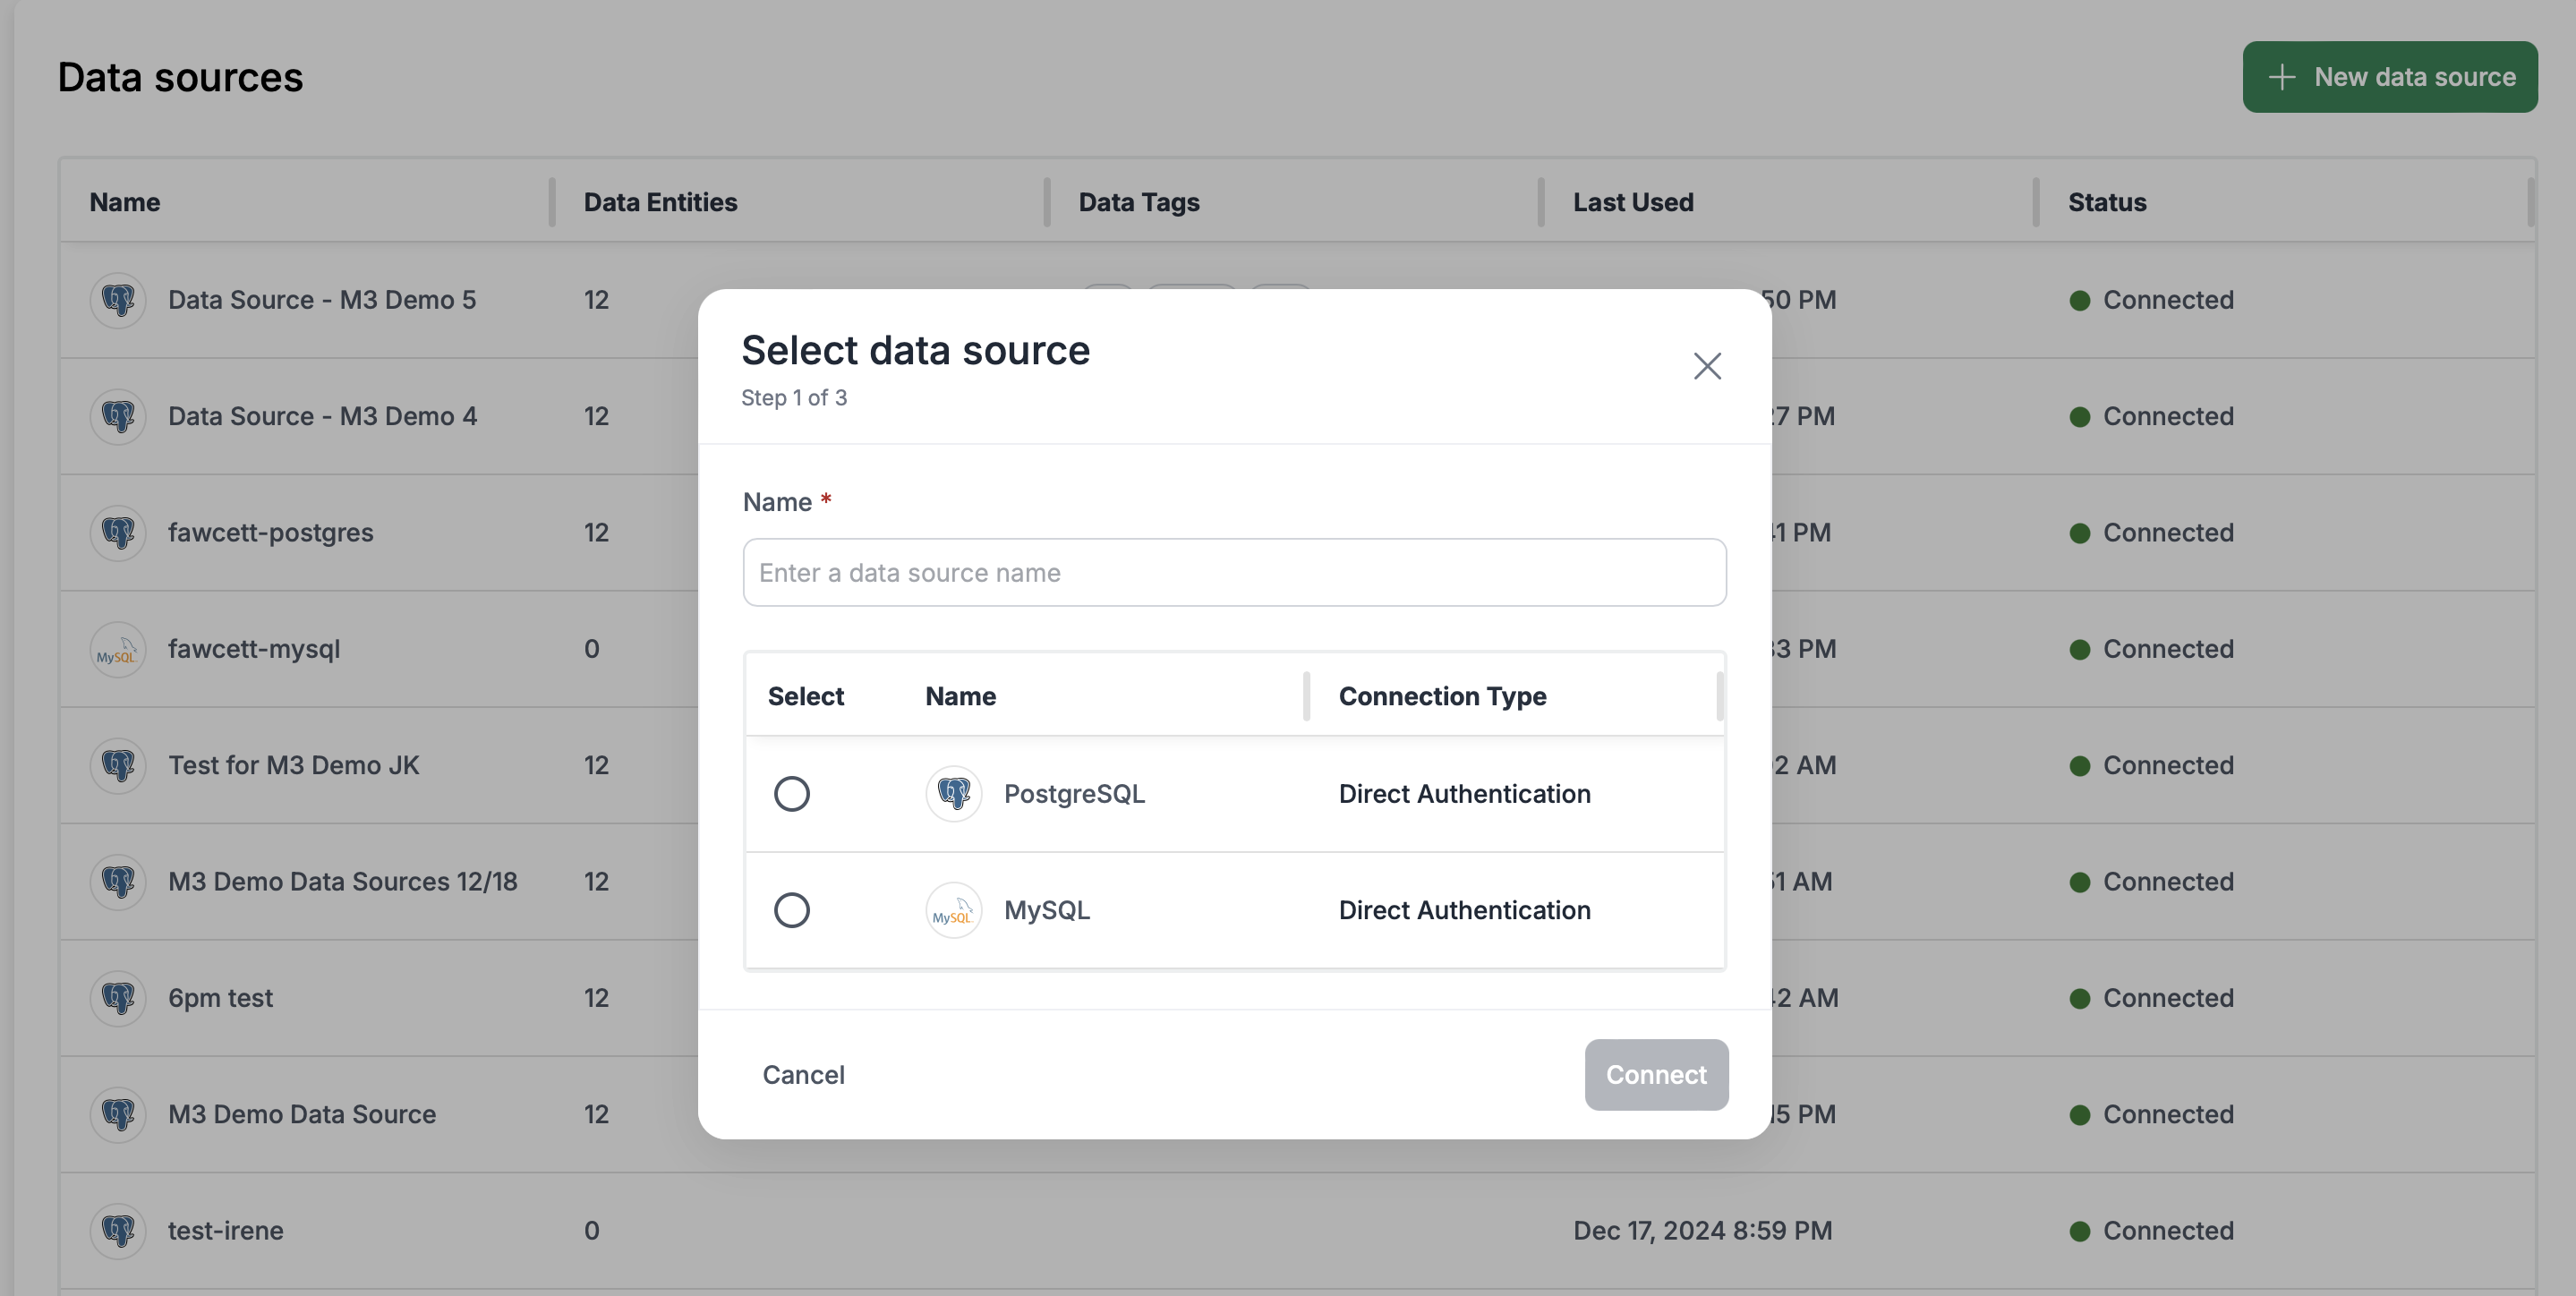Open the New data source dialog

pyautogui.click(x=2389, y=76)
